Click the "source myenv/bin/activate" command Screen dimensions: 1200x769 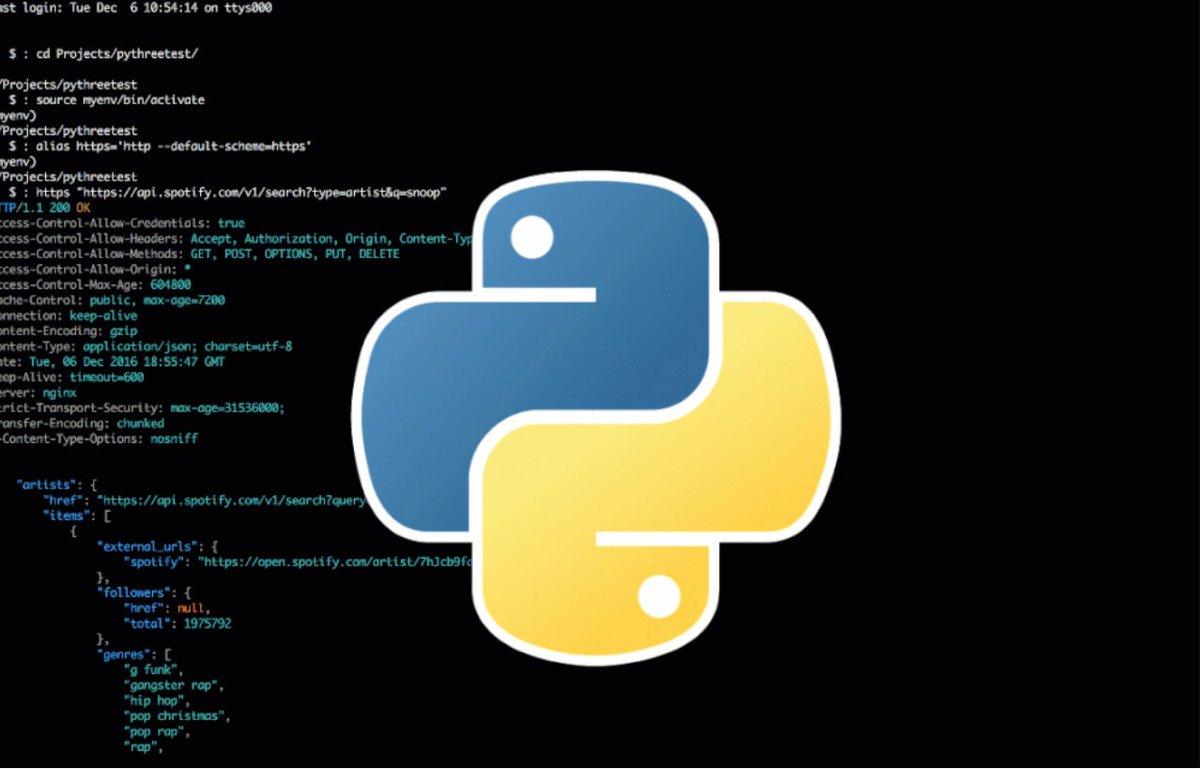point(120,100)
